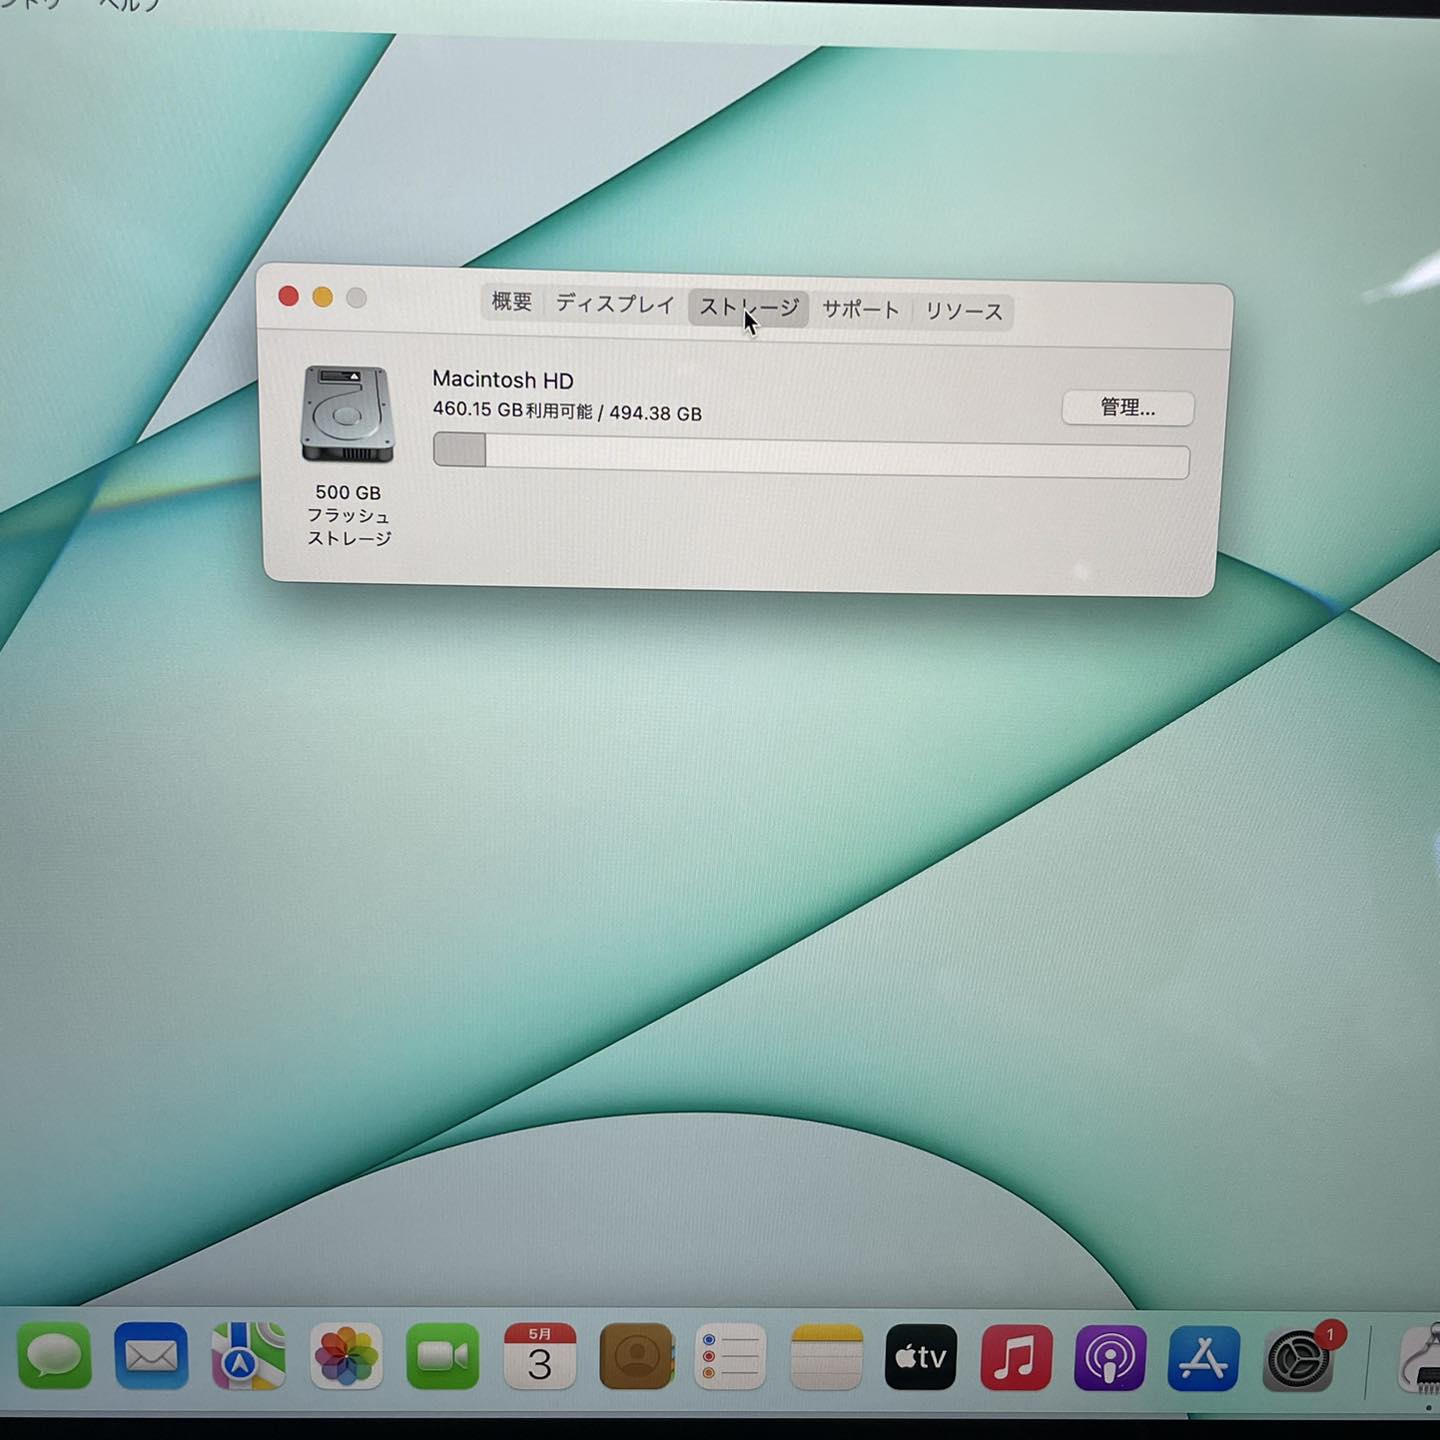Launch Mail from the Dock
This screenshot has width=1440, height=1440.
(151, 1356)
